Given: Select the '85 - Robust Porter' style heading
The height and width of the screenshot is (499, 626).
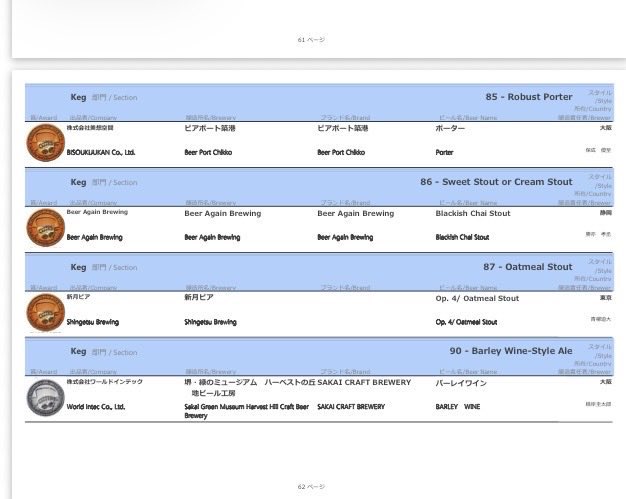Looking at the screenshot, I should point(529,97).
